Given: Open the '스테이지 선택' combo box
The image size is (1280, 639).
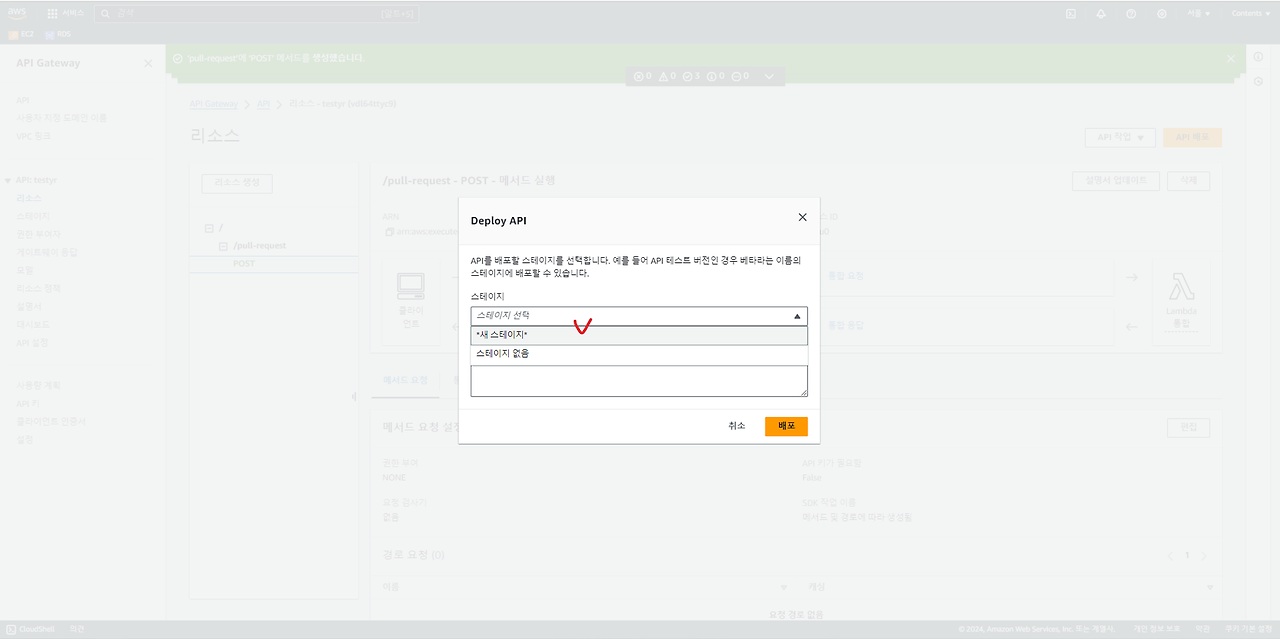Looking at the screenshot, I should click(x=639, y=316).
